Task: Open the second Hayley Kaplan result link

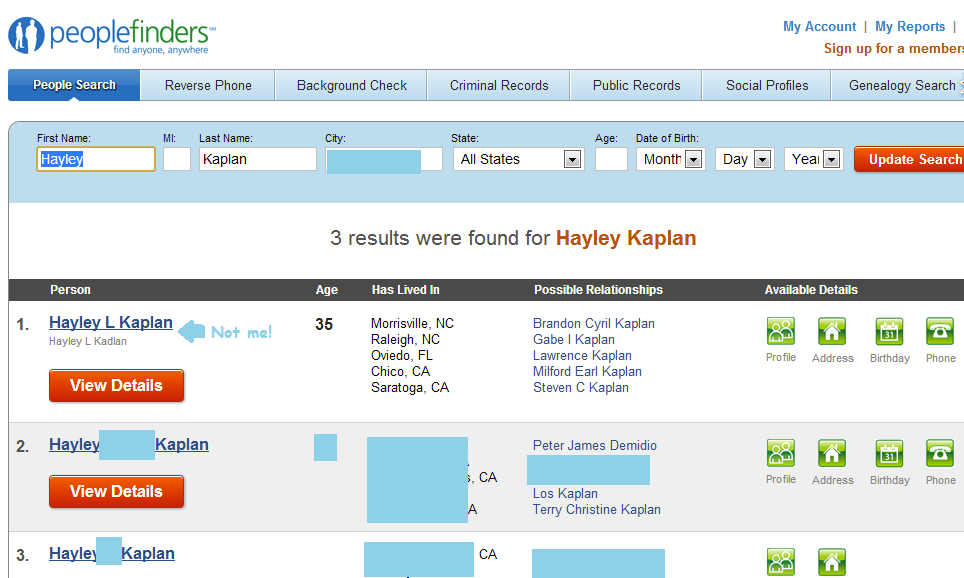Action: pos(128,445)
